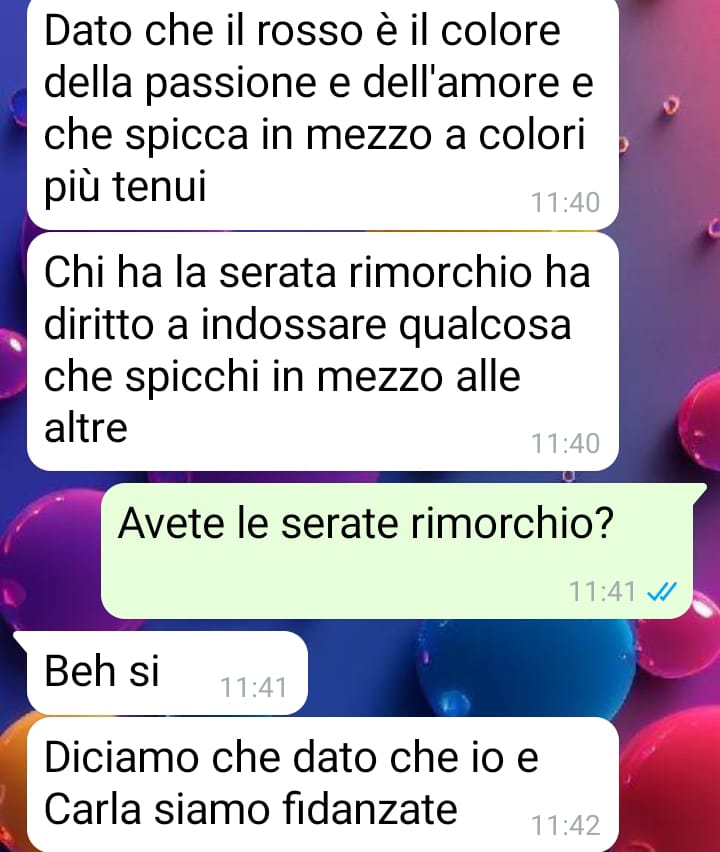Tap the 11:41 timestamp beside 'Beh si'
This screenshot has height=852, width=720.
coord(253,687)
